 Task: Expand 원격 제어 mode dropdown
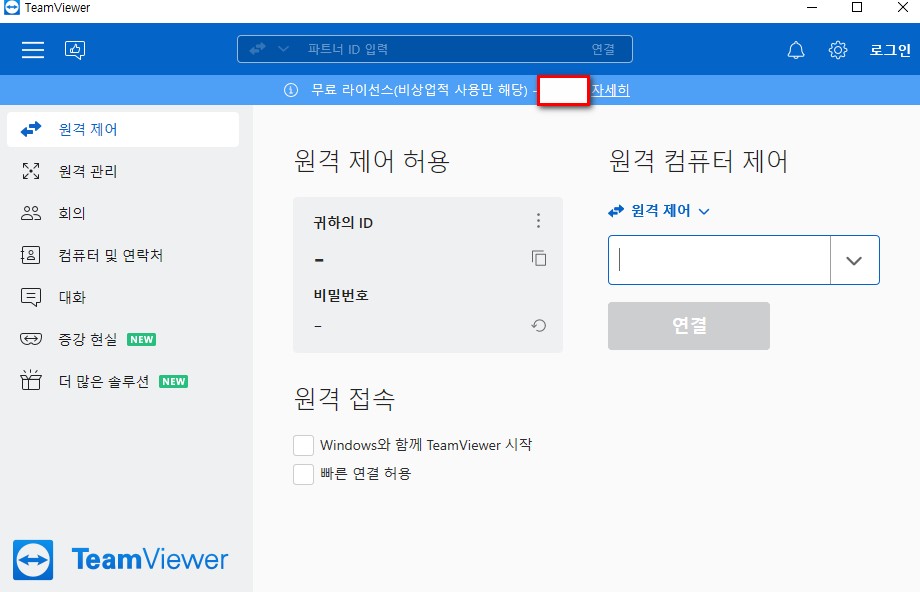tap(659, 211)
